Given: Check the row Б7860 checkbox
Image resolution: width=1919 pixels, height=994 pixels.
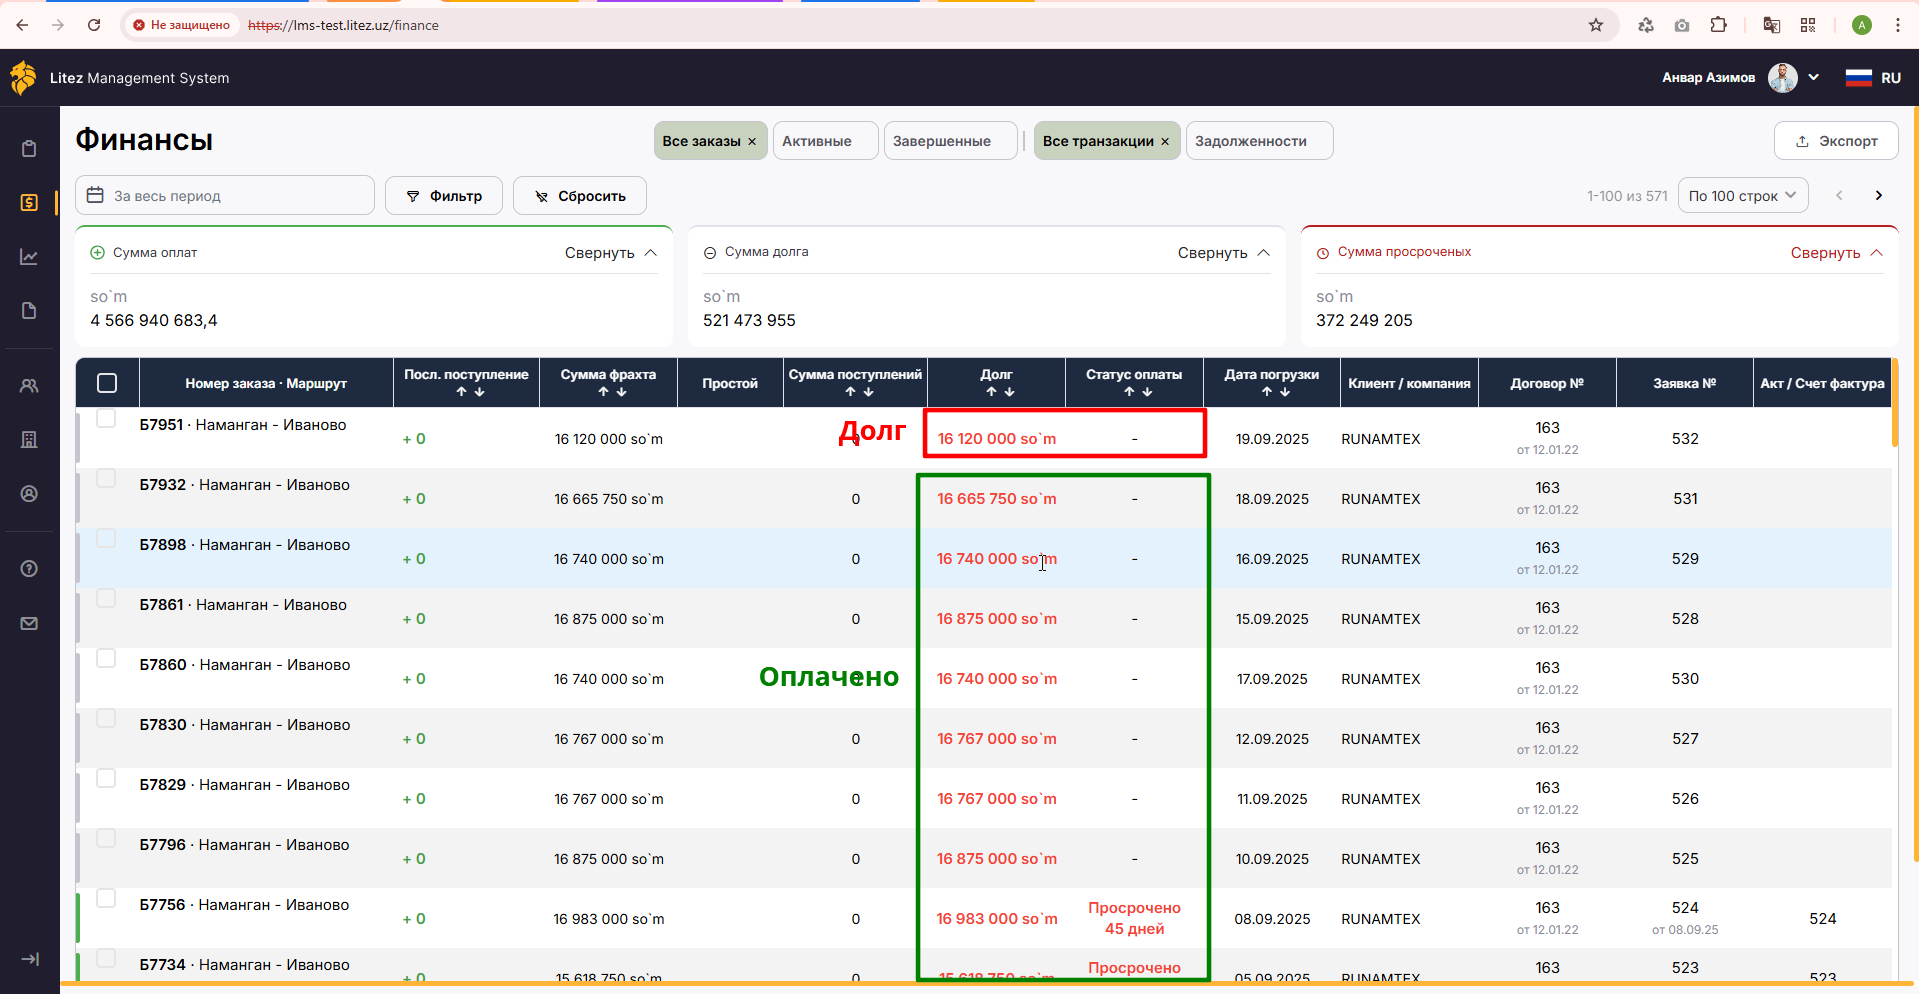Looking at the screenshot, I should 106,658.
